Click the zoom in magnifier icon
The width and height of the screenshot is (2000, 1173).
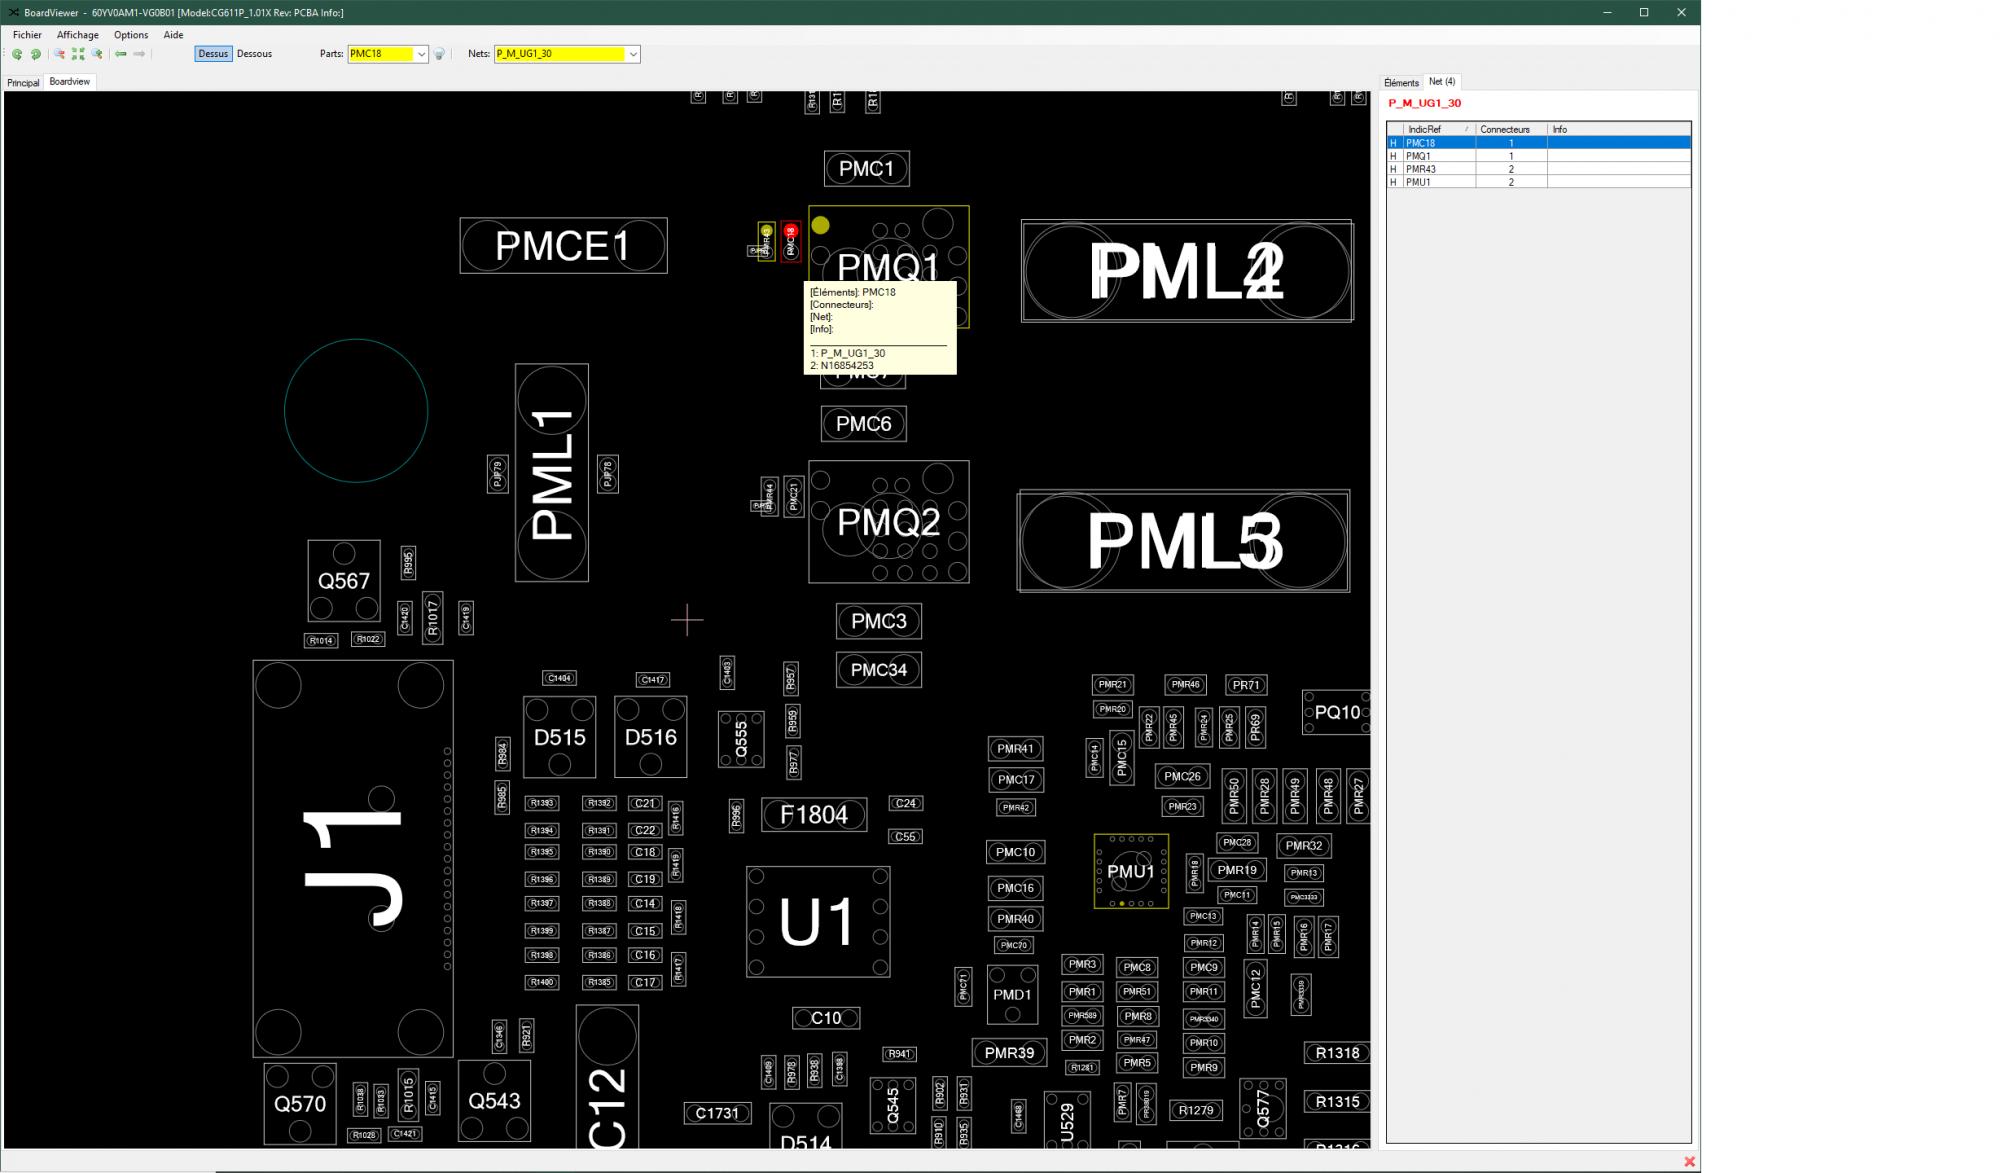[97, 54]
